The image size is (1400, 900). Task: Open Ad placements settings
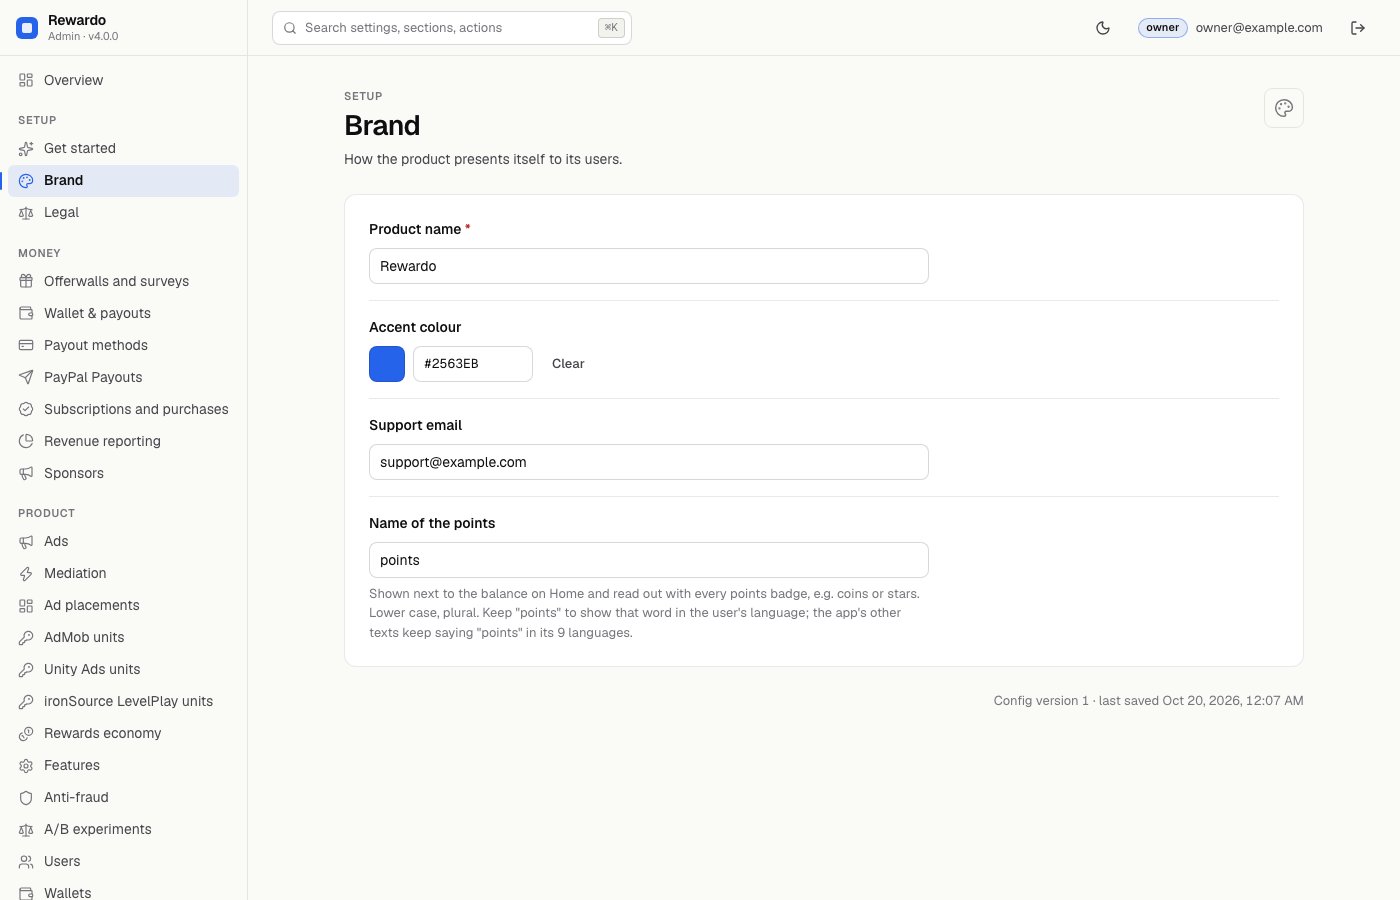point(124,605)
